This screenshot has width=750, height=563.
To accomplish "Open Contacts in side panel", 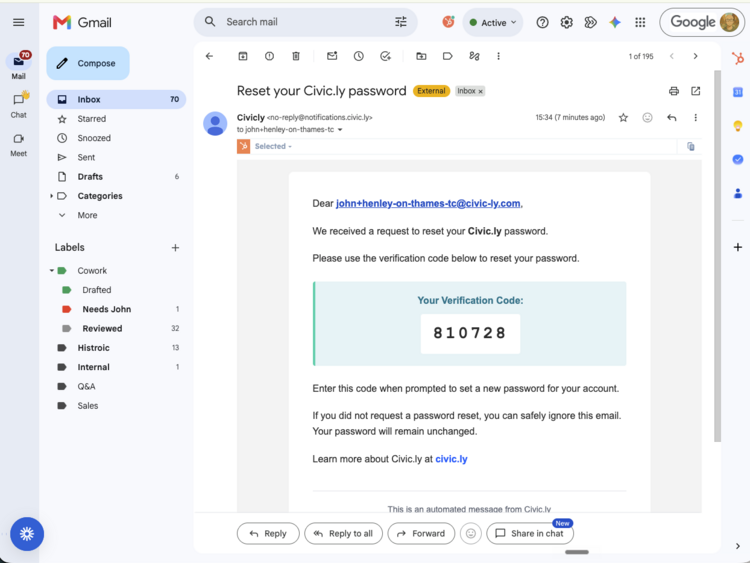I will 738,194.
